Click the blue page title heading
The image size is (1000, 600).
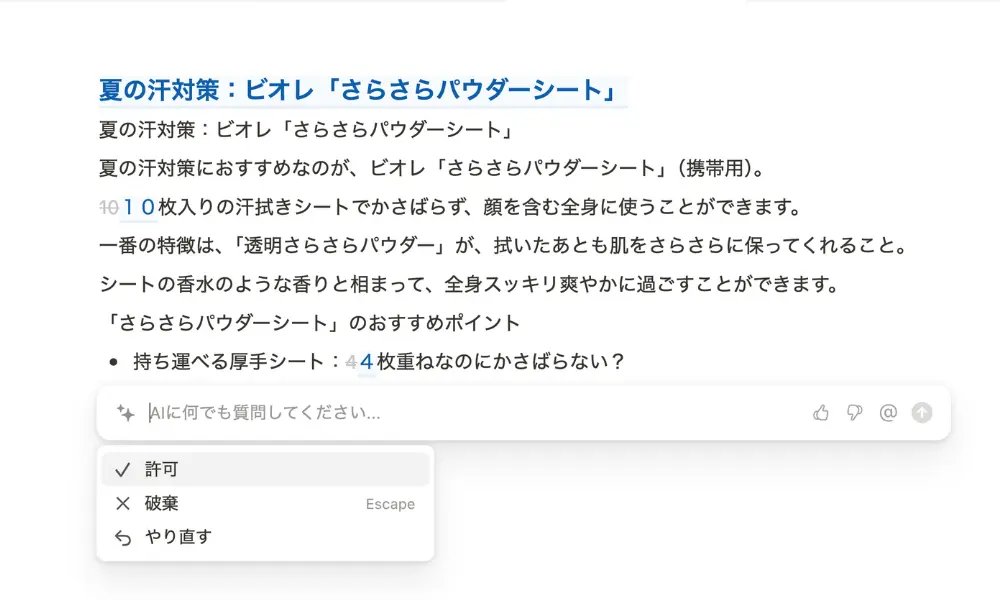(358, 90)
